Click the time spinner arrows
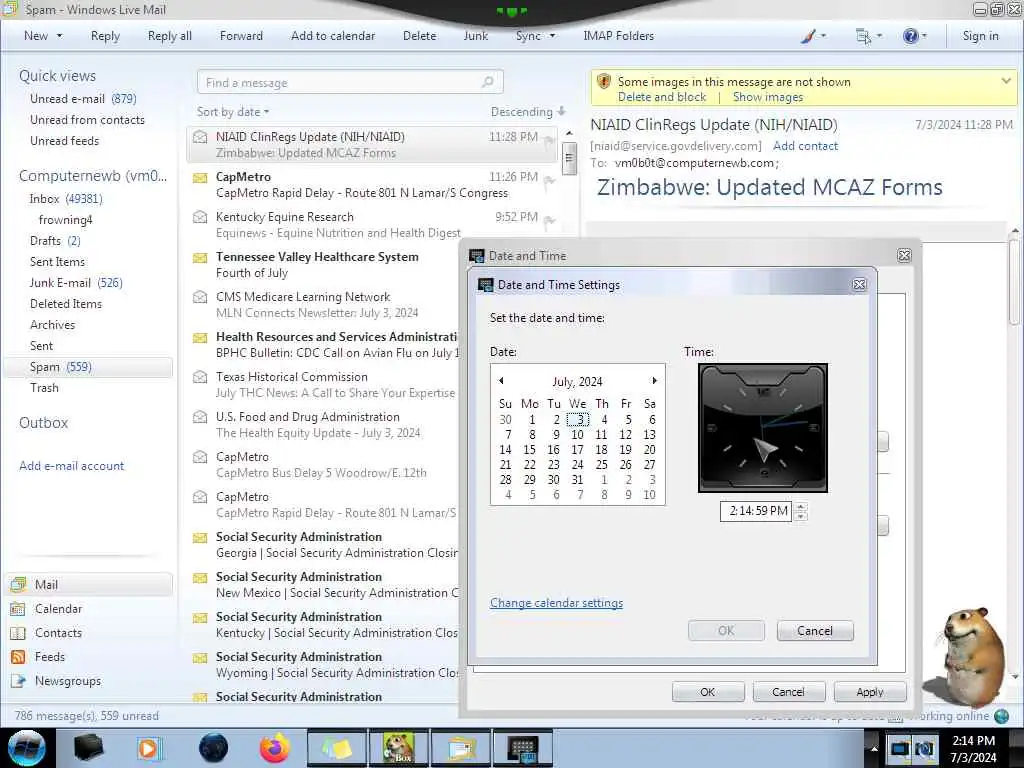Screen dimensions: 1024x768 [x=801, y=511]
